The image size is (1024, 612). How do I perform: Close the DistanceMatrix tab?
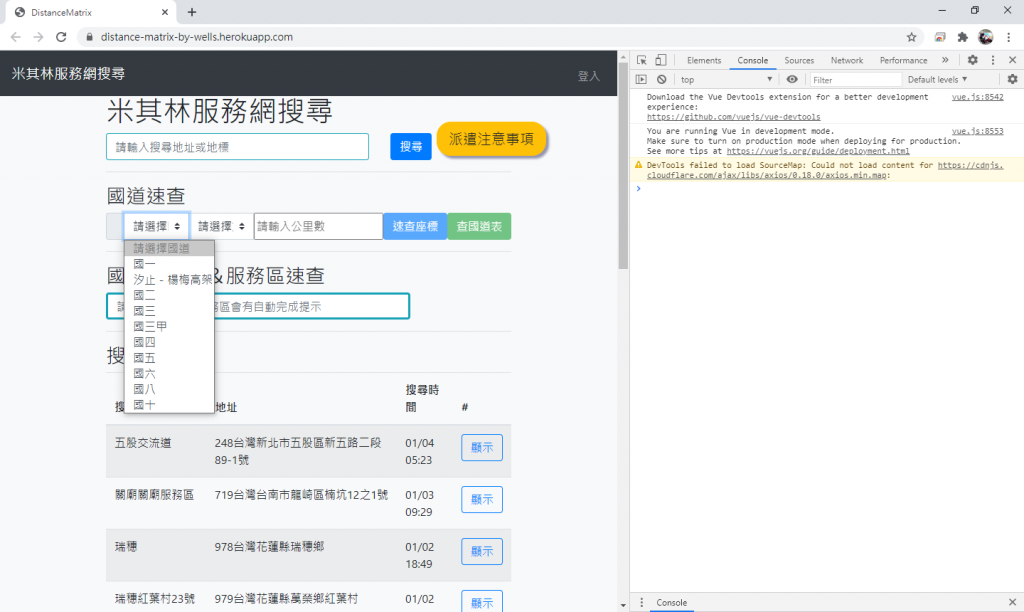165,12
